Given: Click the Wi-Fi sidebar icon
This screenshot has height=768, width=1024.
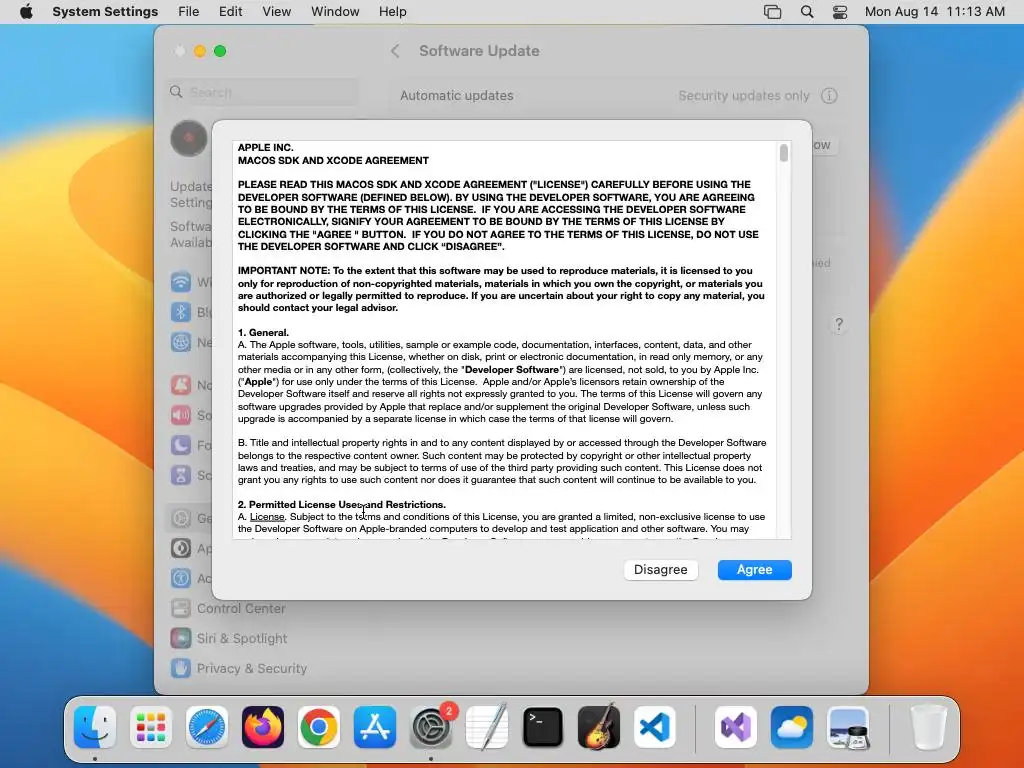Looking at the screenshot, I should coord(181,282).
